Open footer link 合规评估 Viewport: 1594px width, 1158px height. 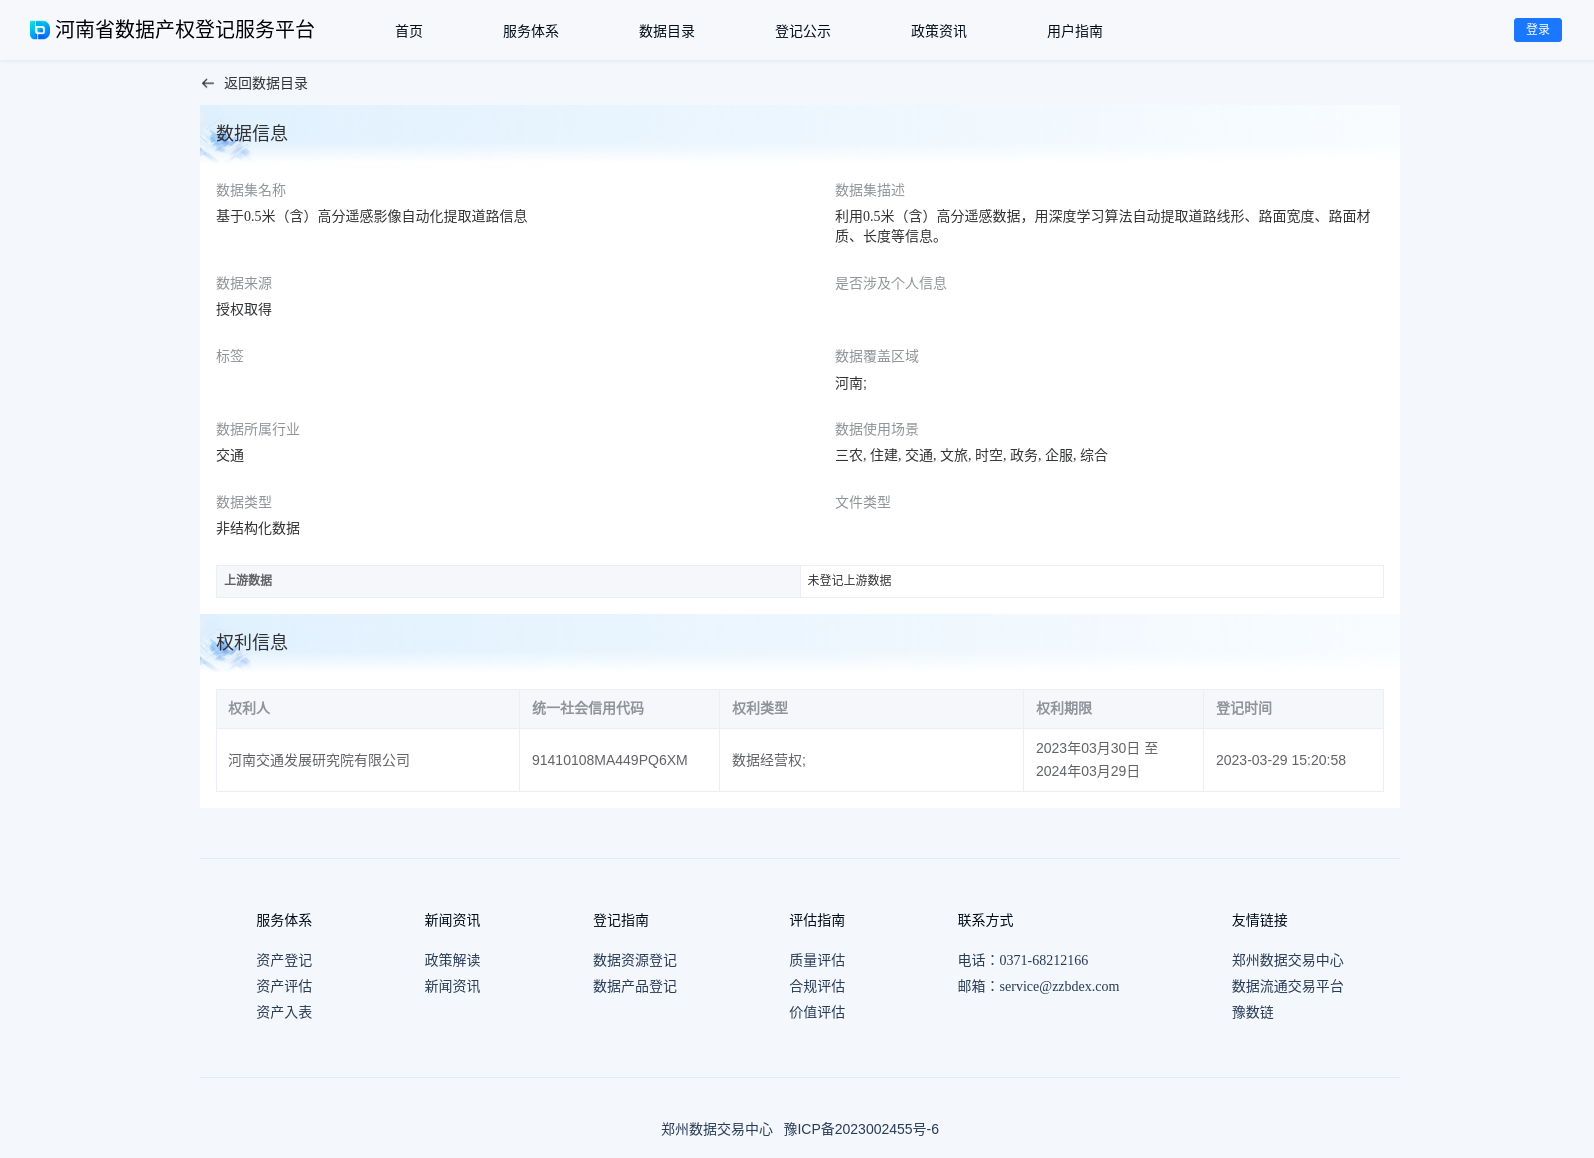[x=817, y=986]
